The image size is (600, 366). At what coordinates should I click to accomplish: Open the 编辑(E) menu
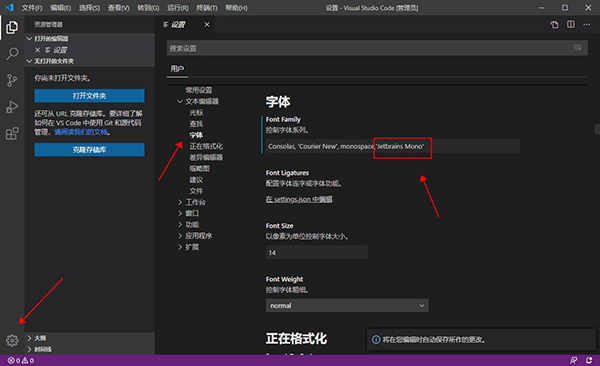click(60, 8)
